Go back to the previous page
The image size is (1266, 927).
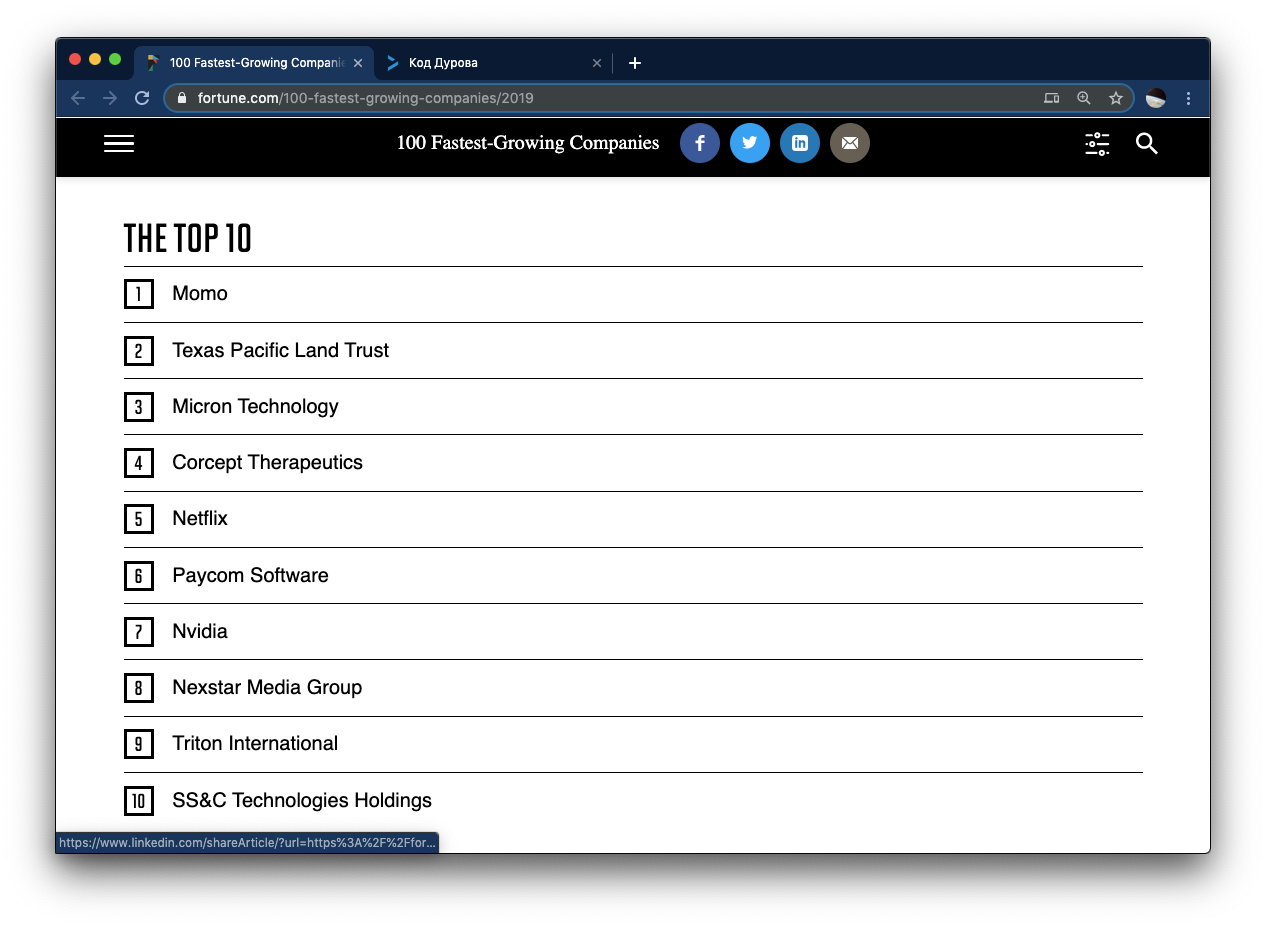pos(78,98)
